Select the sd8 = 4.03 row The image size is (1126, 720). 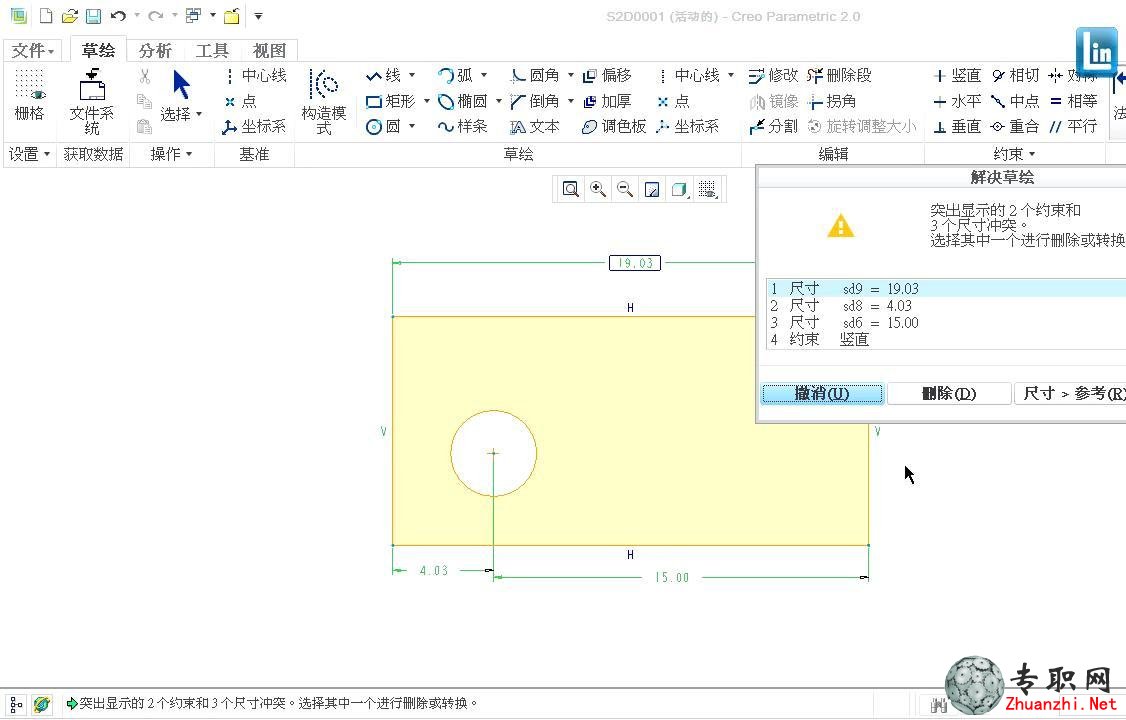pyautogui.click(x=946, y=306)
